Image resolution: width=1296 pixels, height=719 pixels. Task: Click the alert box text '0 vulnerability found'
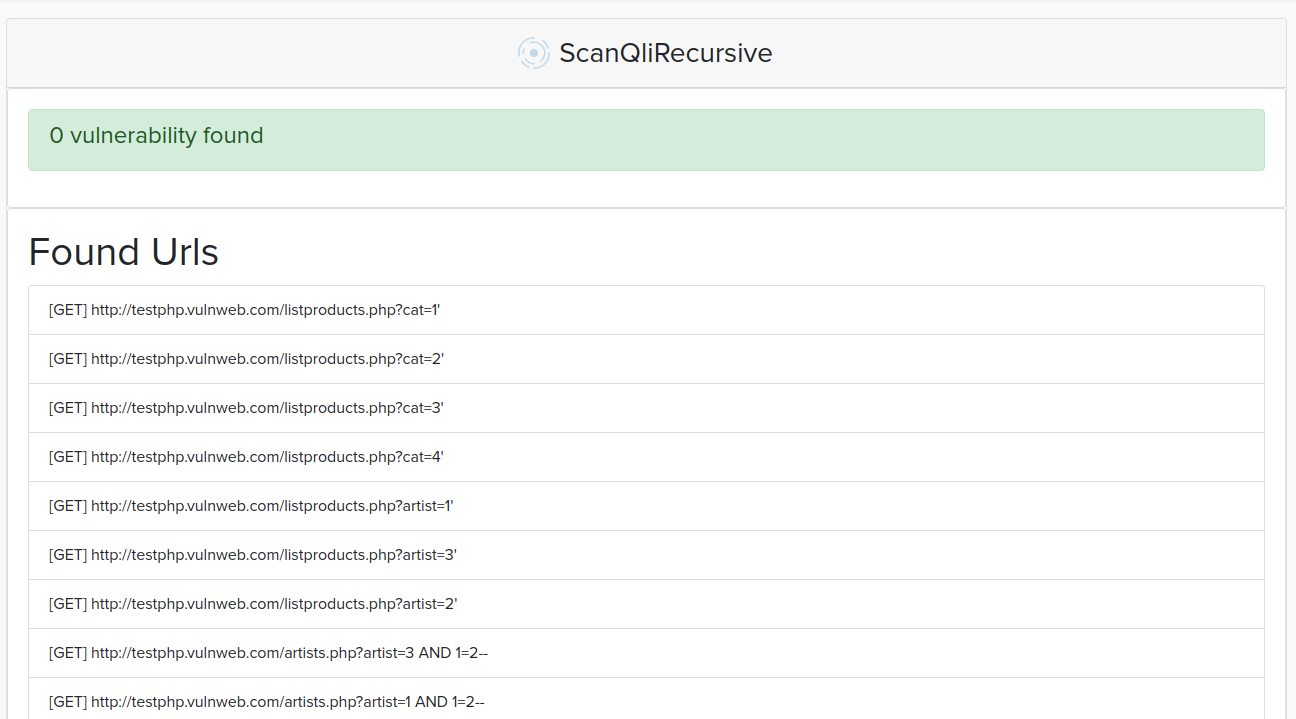click(x=157, y=135)
